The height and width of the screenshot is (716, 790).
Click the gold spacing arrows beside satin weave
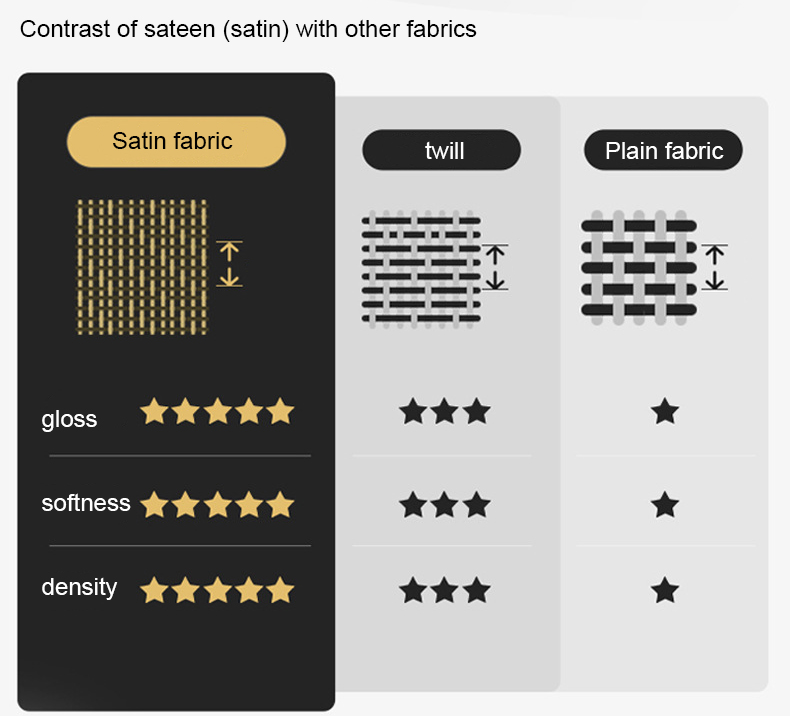click(230, 263)
